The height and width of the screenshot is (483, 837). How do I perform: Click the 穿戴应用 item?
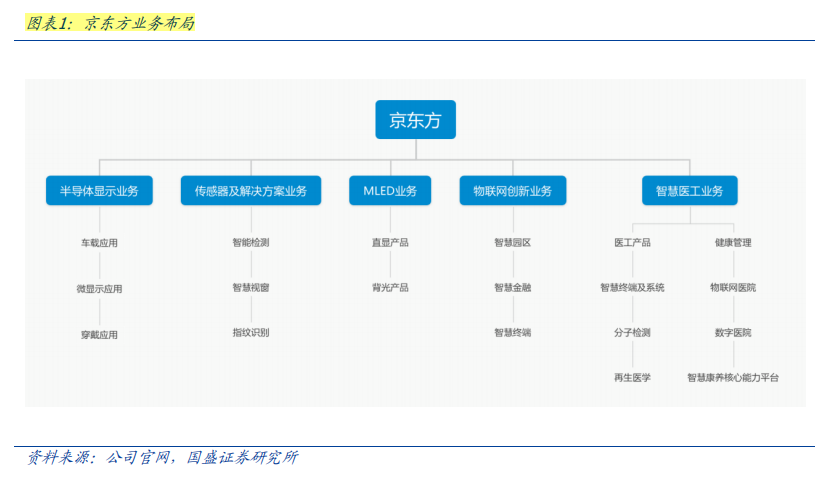(x=99, y=335)
